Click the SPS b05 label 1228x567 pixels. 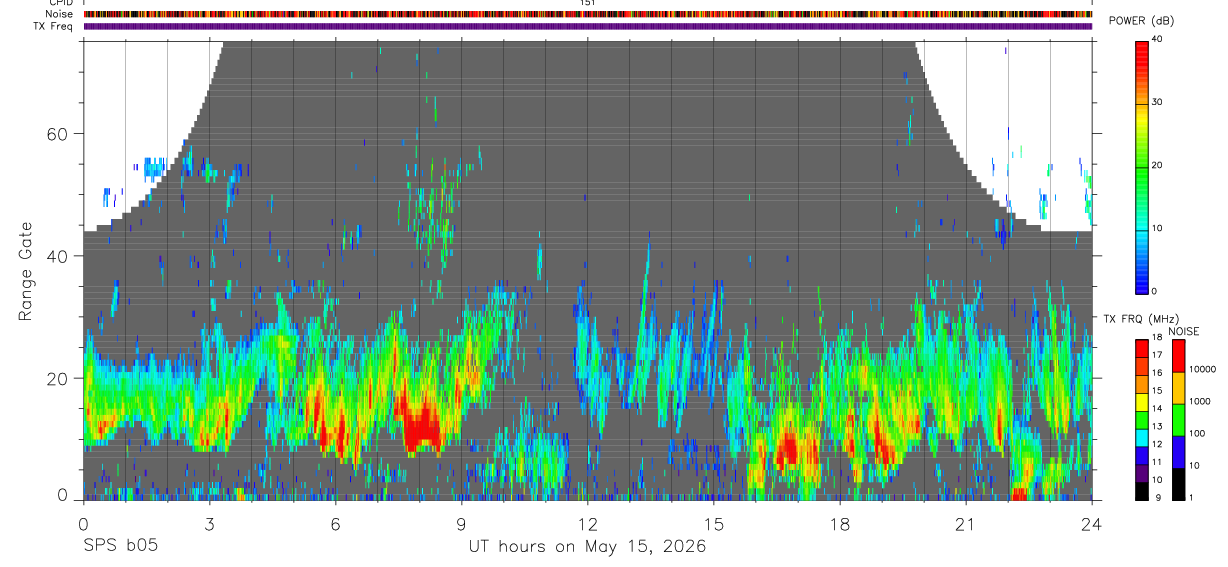point(119,546)
